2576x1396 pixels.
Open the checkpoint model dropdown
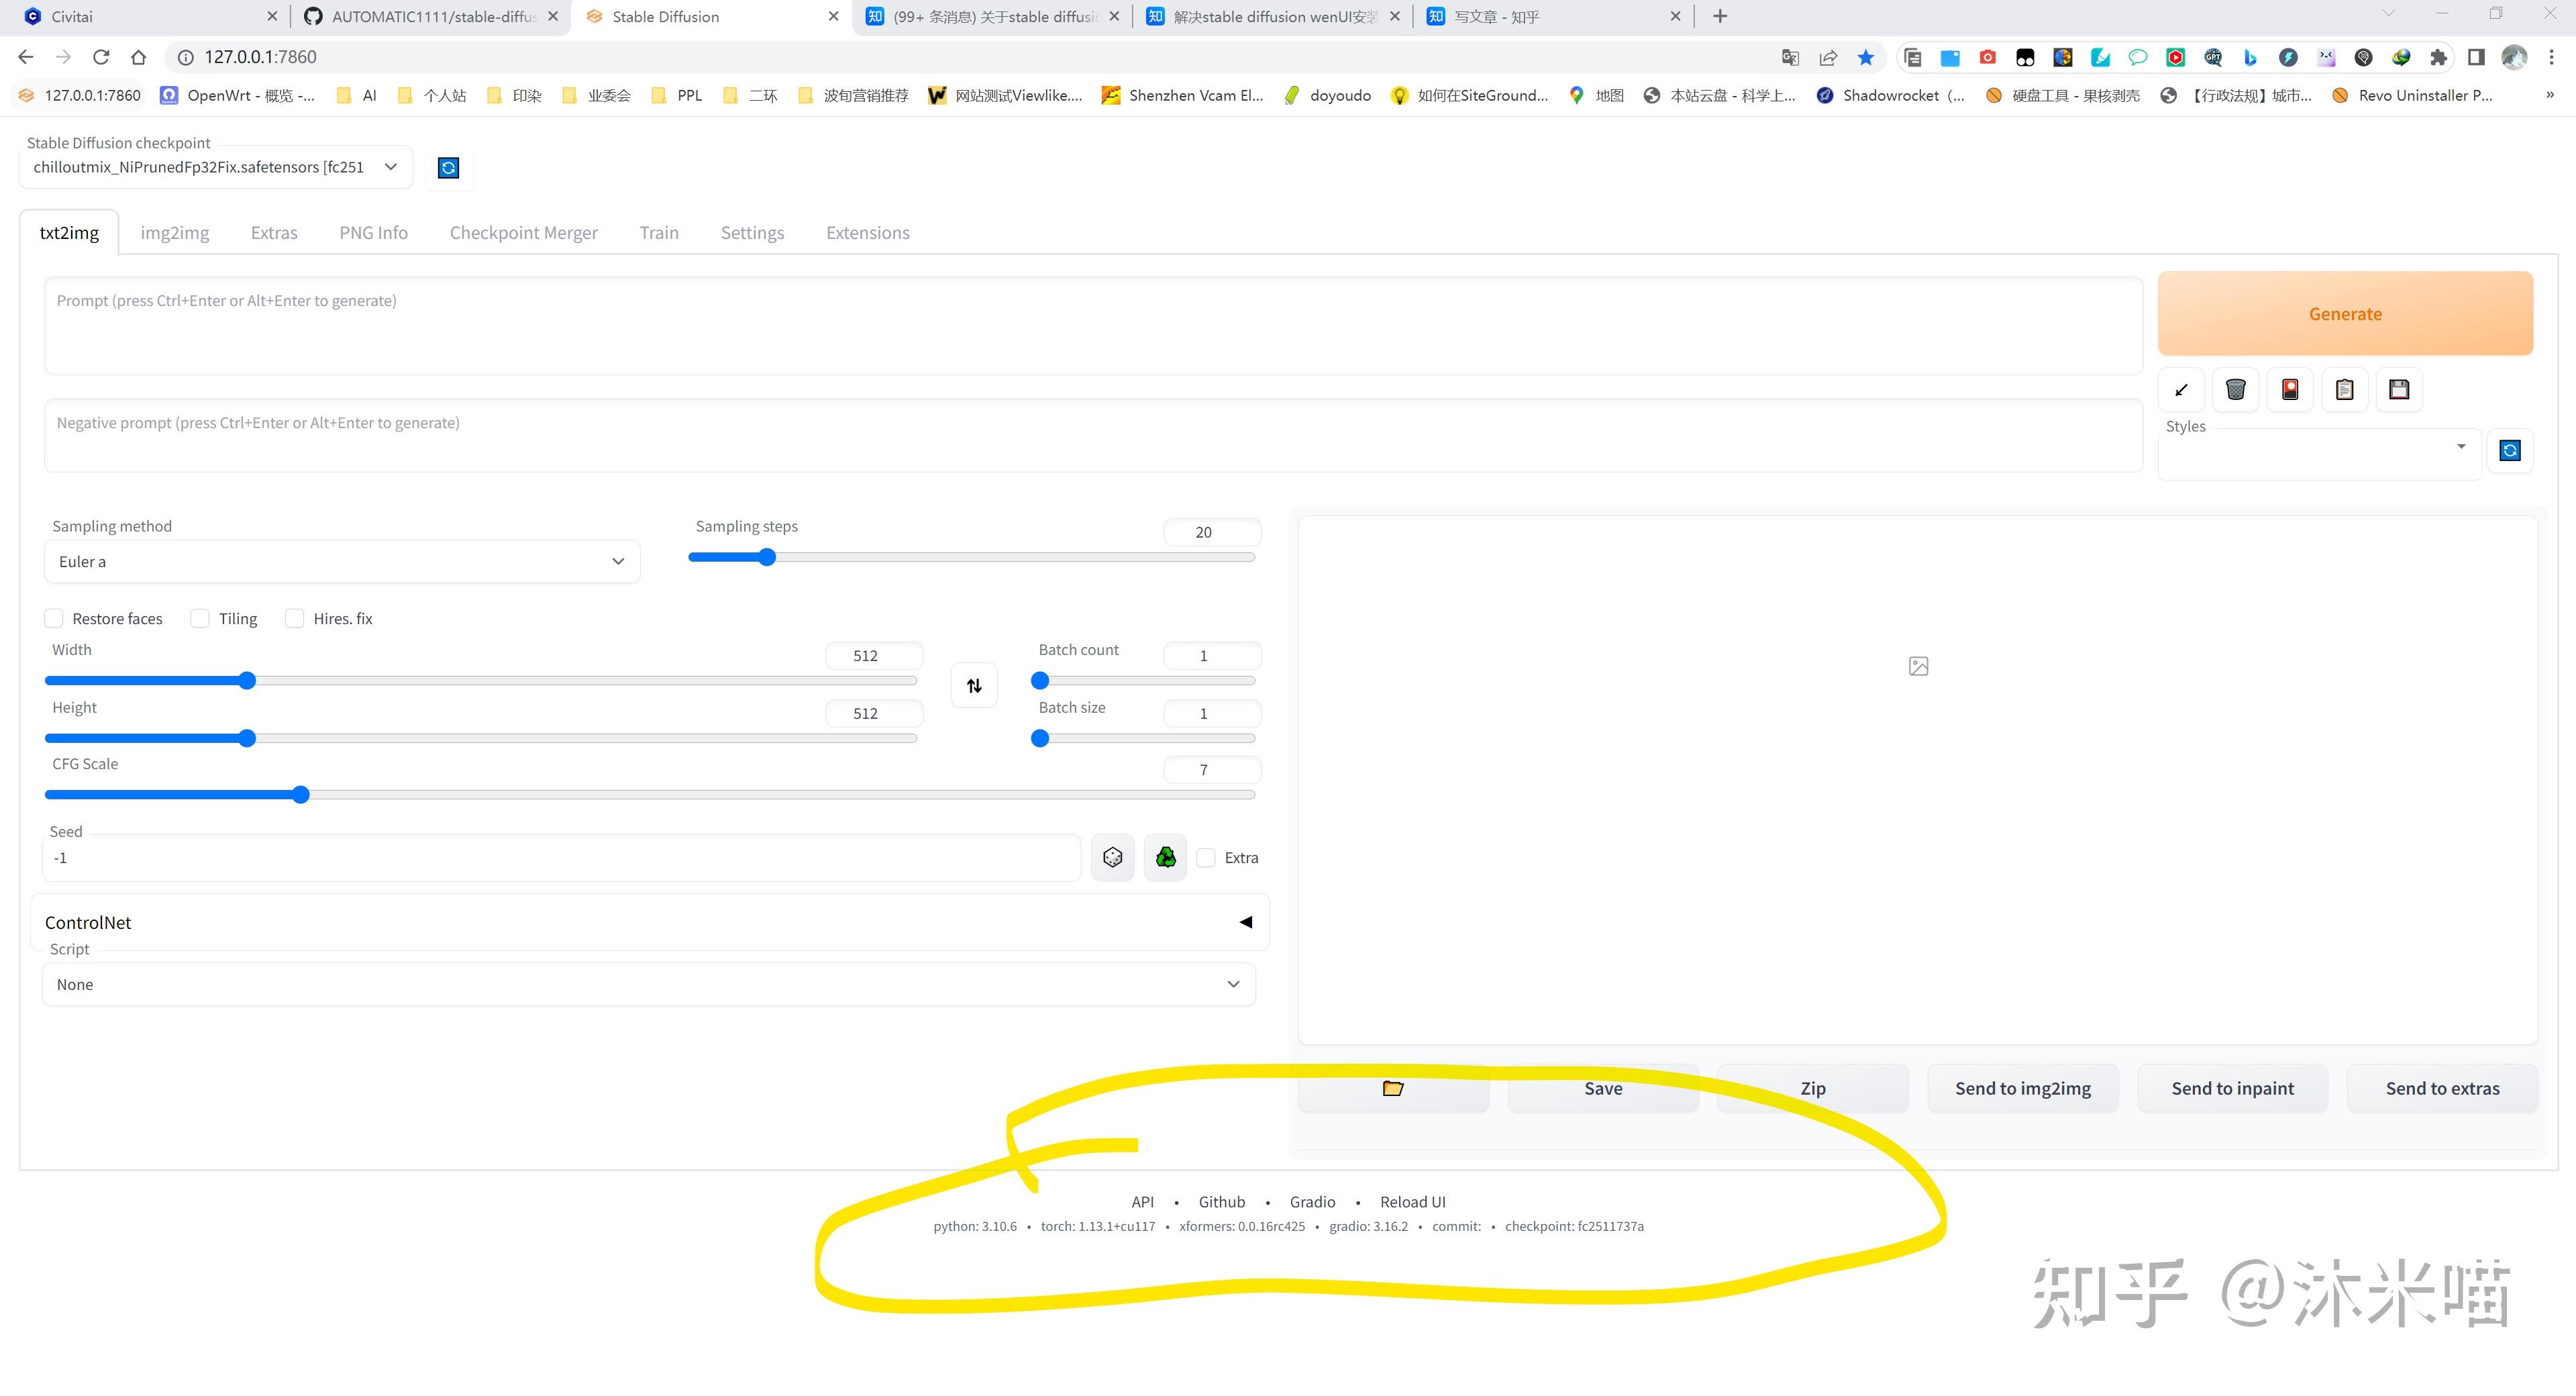pyautogui.click(x=216, y=167)
